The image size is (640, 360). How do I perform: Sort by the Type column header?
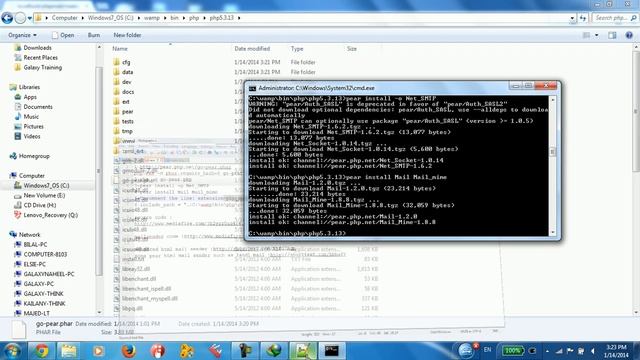(x=297, y=49)
